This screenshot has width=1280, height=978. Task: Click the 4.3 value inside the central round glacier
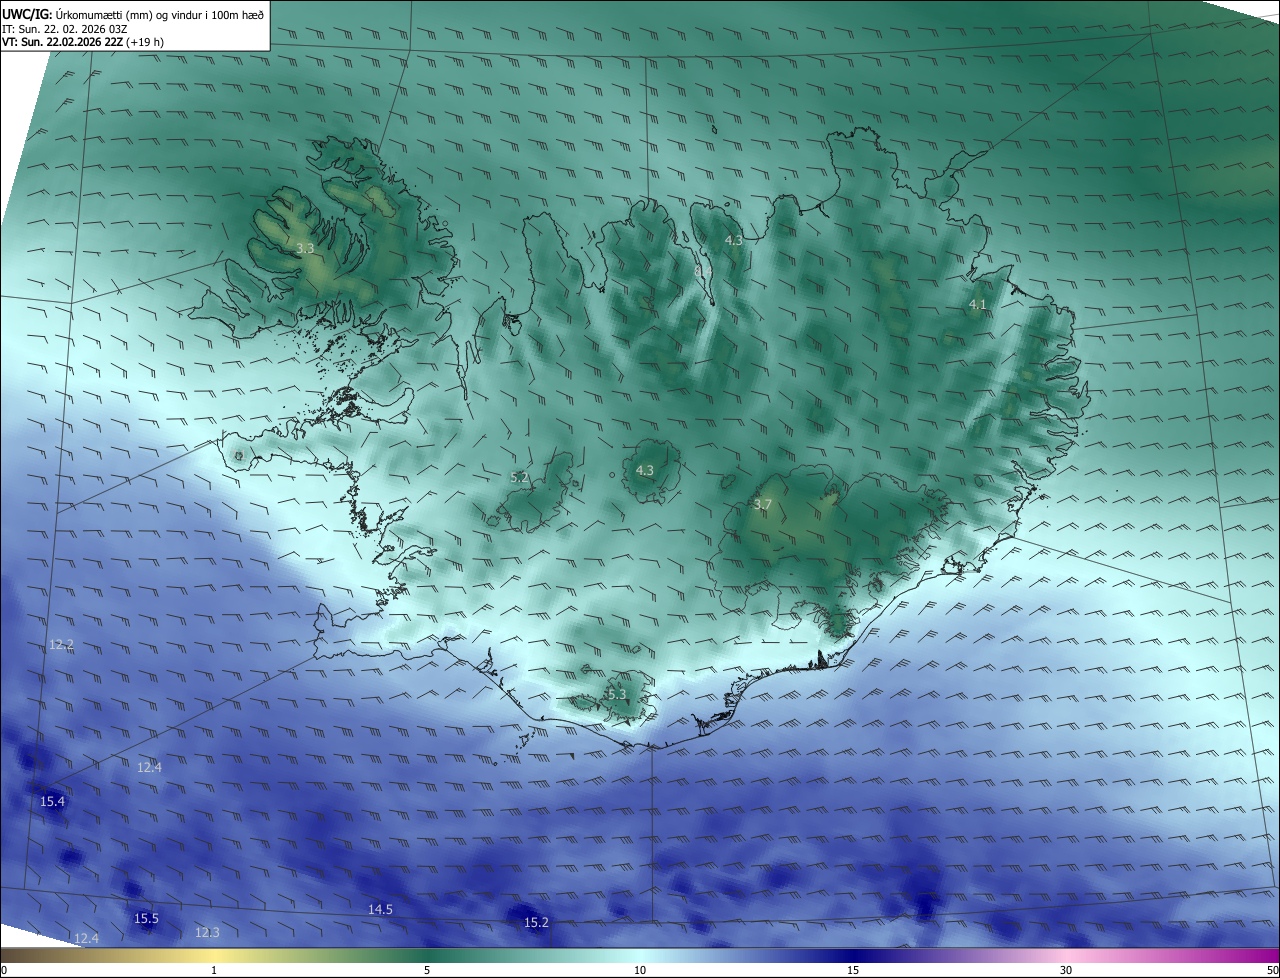point(644,470)
